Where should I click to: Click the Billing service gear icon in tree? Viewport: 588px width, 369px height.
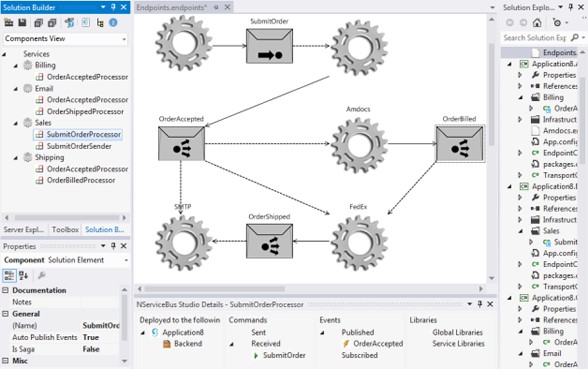[28, 65]
